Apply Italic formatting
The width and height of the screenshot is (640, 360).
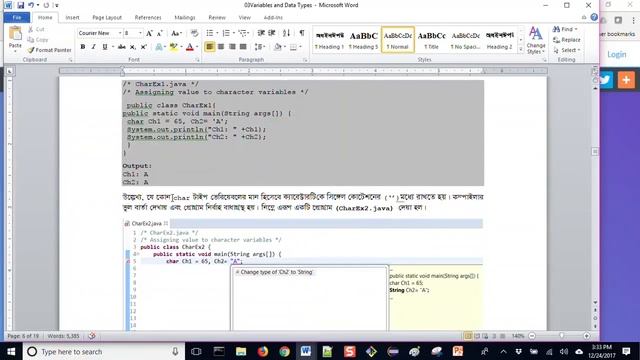pyautogui.click(x=93, y=47)
